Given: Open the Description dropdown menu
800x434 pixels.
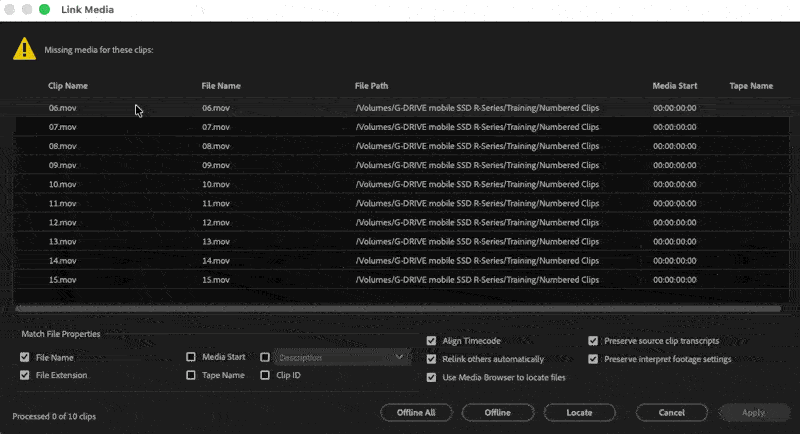Looking at the screenshot, I should tap(342, 357).
